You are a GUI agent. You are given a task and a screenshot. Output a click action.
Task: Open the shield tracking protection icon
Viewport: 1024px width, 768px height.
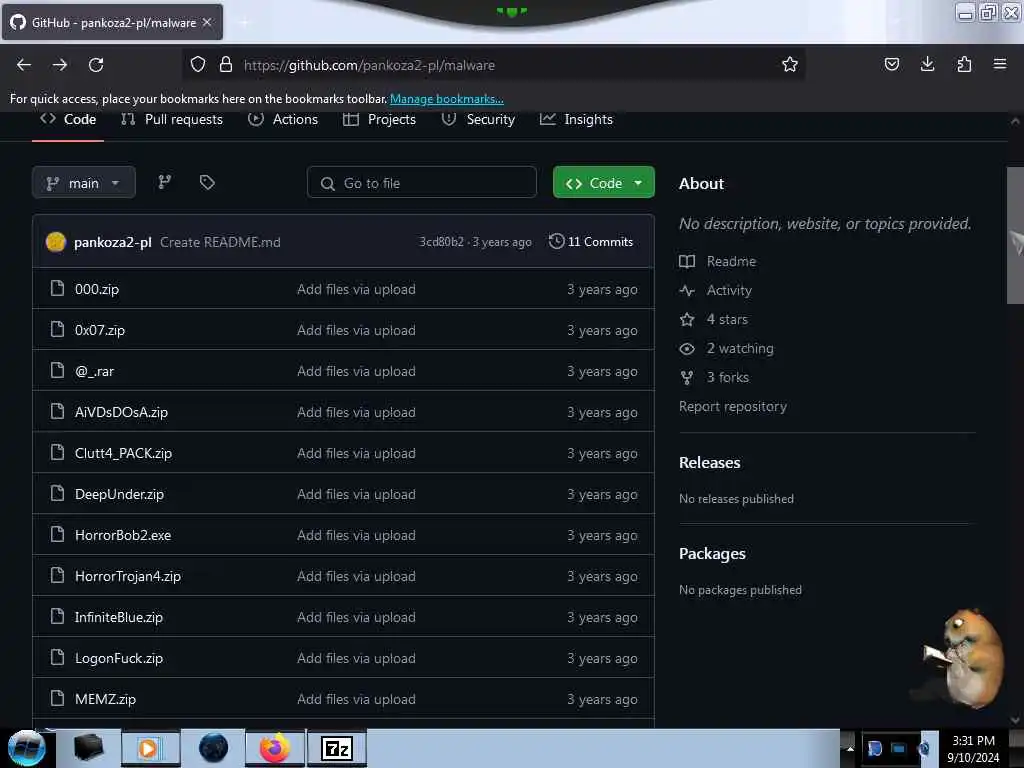[198, 64]
